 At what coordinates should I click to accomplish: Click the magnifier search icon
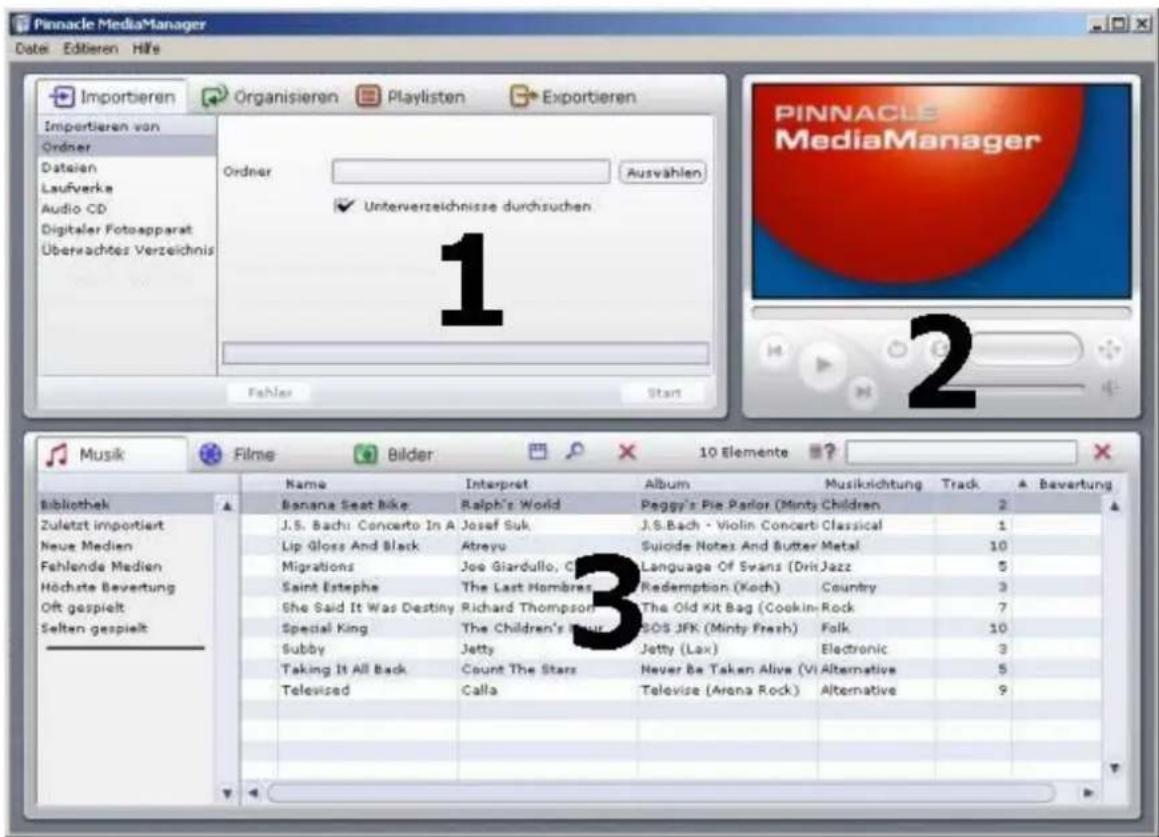pos(575,451)
